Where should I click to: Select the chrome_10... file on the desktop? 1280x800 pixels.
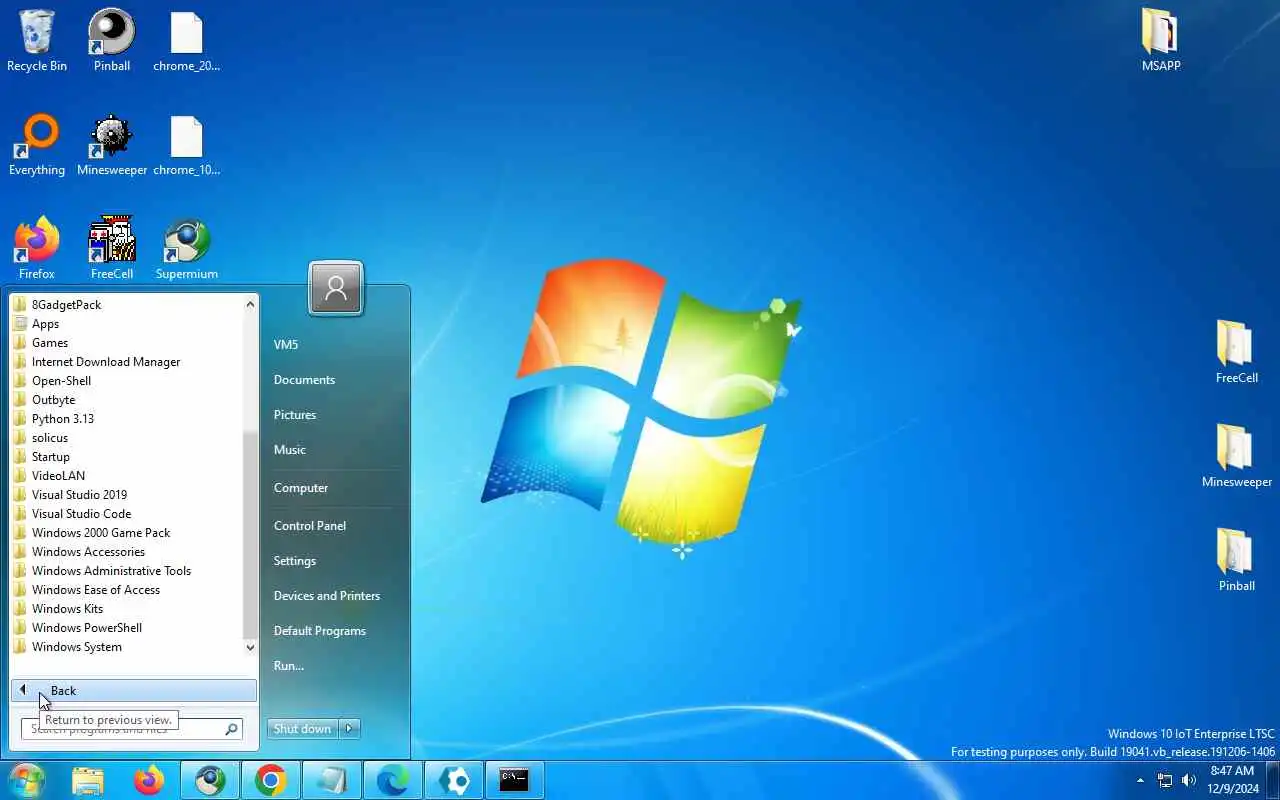point(186,145)
